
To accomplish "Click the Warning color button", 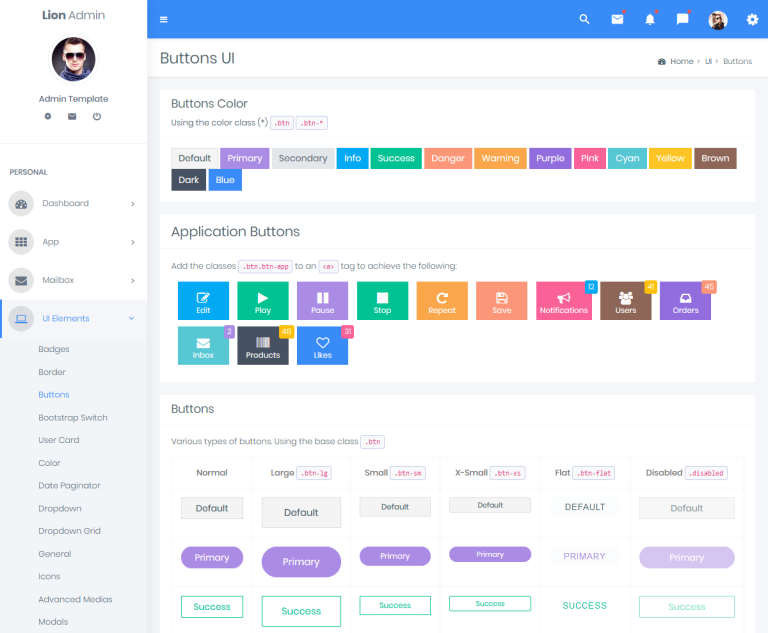I will tap(500, 158).
